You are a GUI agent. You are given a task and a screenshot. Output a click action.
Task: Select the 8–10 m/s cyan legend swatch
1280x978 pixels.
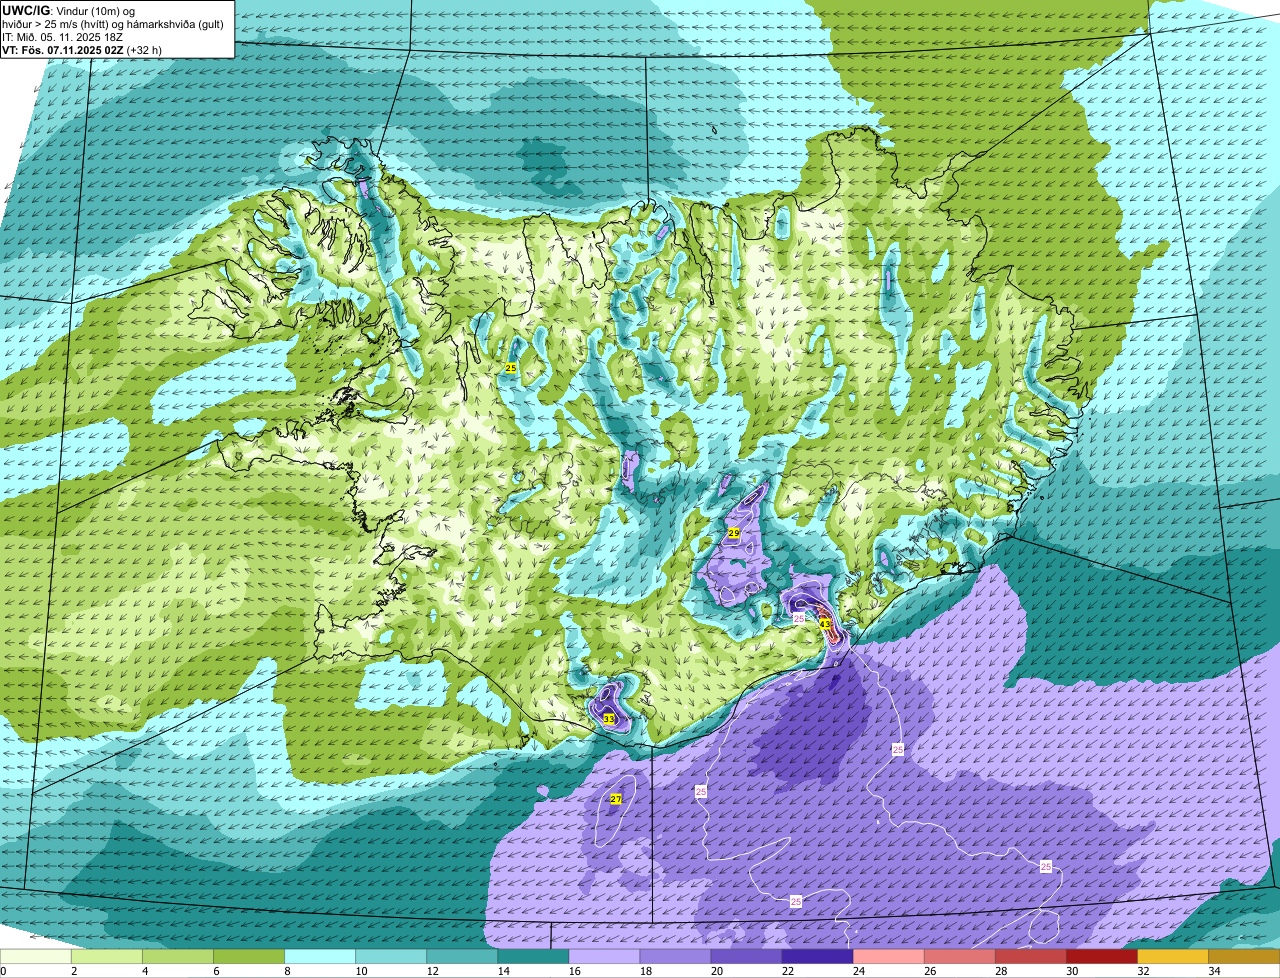[320, 957]
